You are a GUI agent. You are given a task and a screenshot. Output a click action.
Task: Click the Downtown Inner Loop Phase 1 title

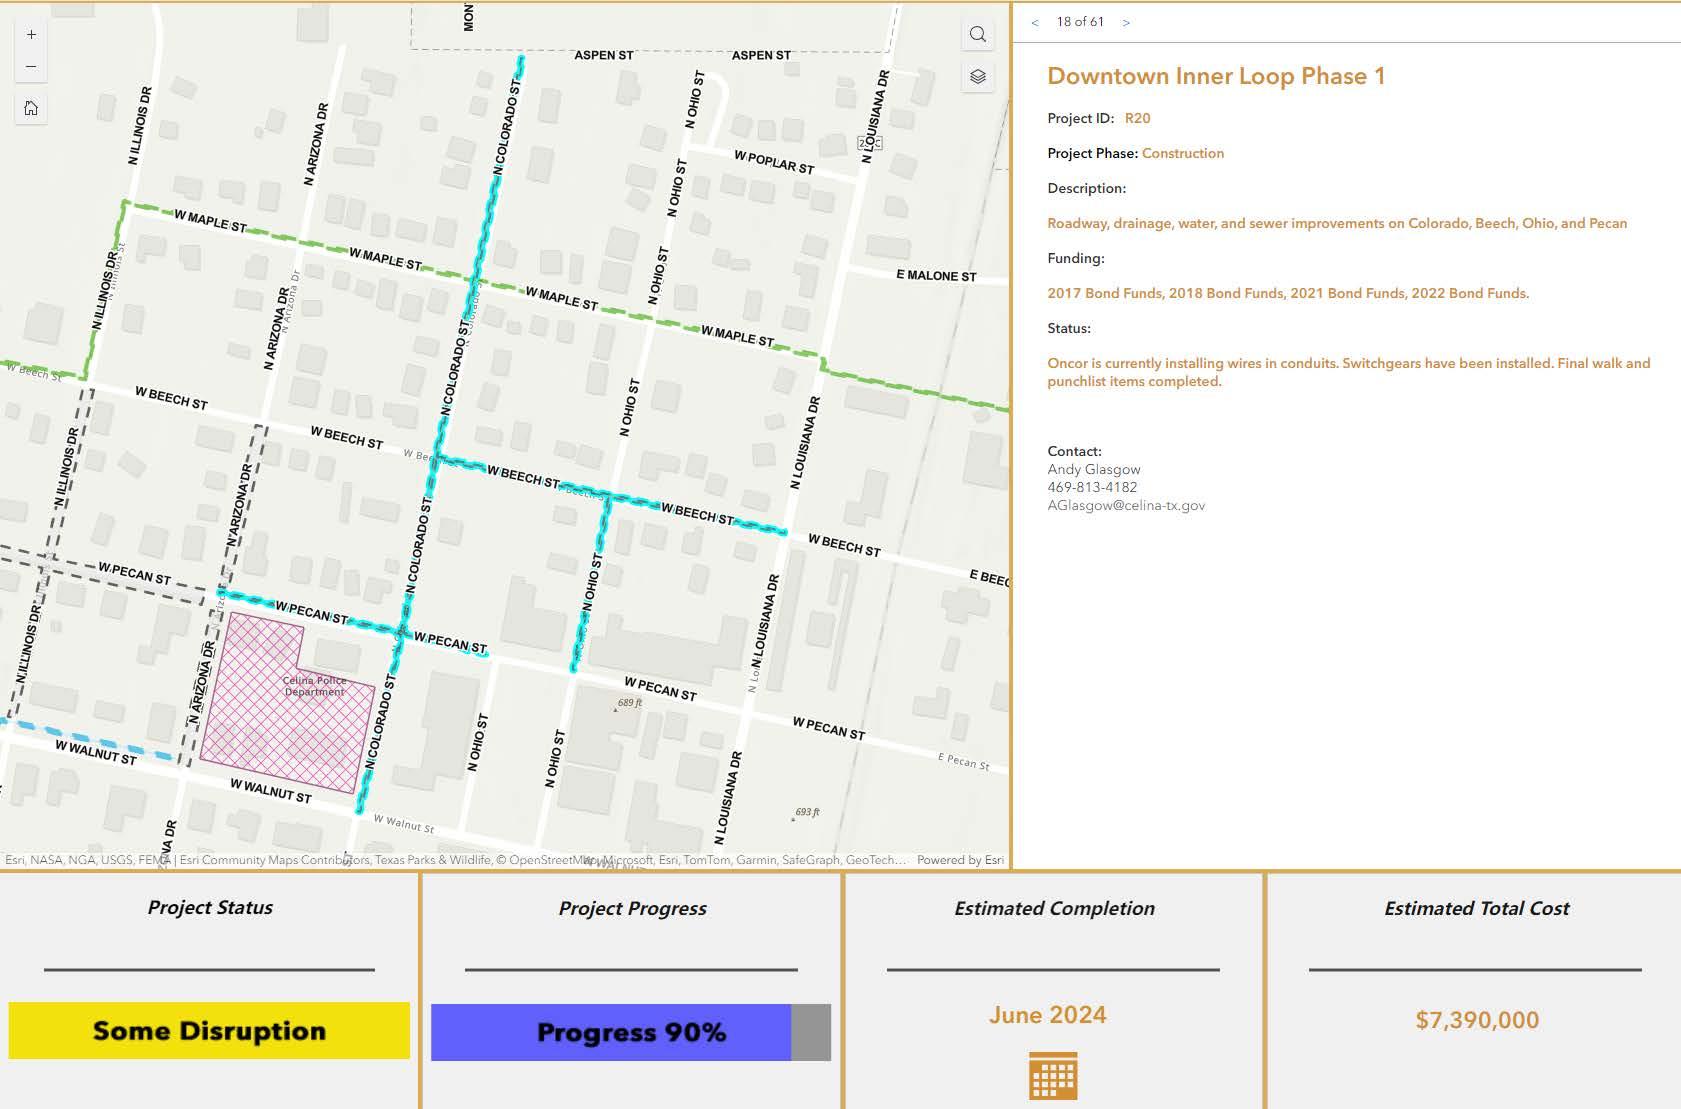point(1216,77)
